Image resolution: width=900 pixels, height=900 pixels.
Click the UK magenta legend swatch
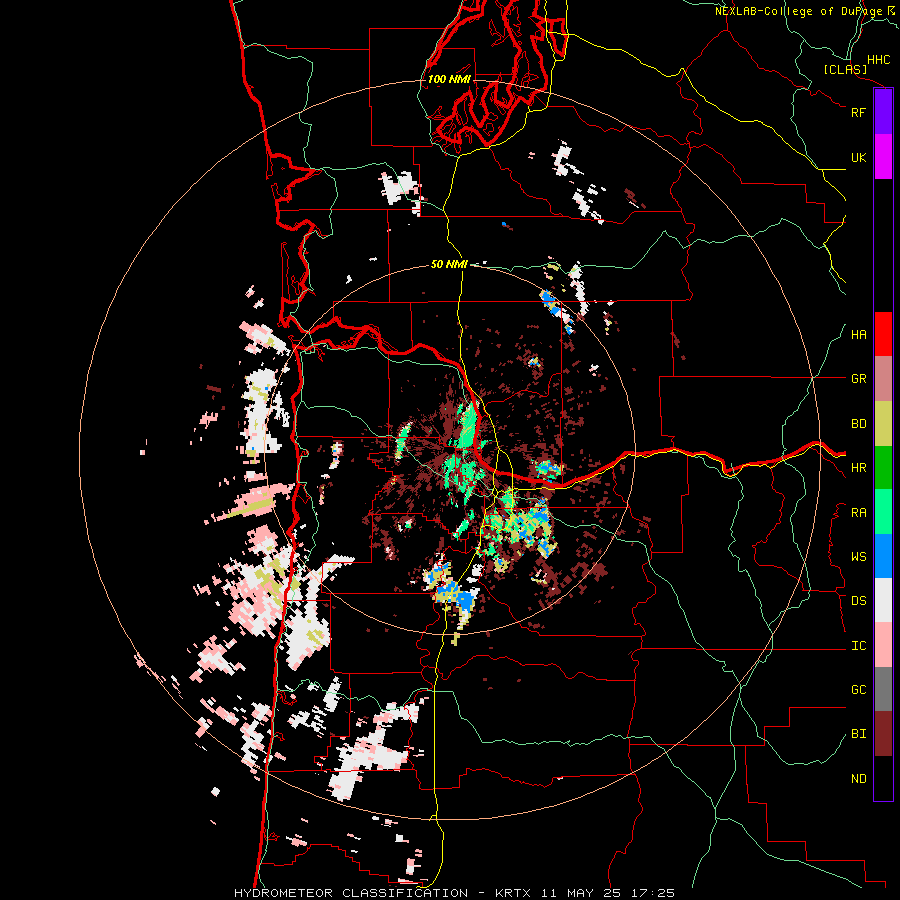click(x=883, y=157)
